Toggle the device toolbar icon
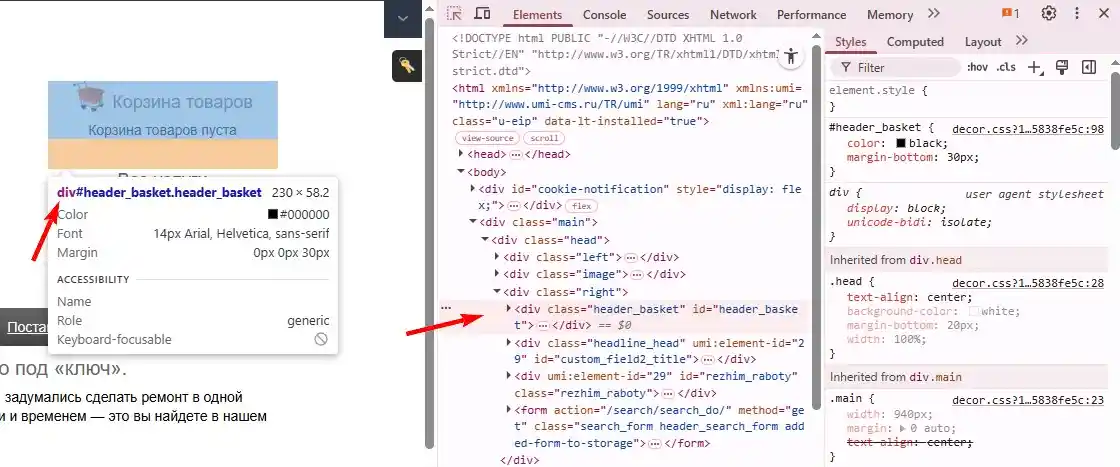This screenshot has height=467, width=1120. (x=482, y=14)
